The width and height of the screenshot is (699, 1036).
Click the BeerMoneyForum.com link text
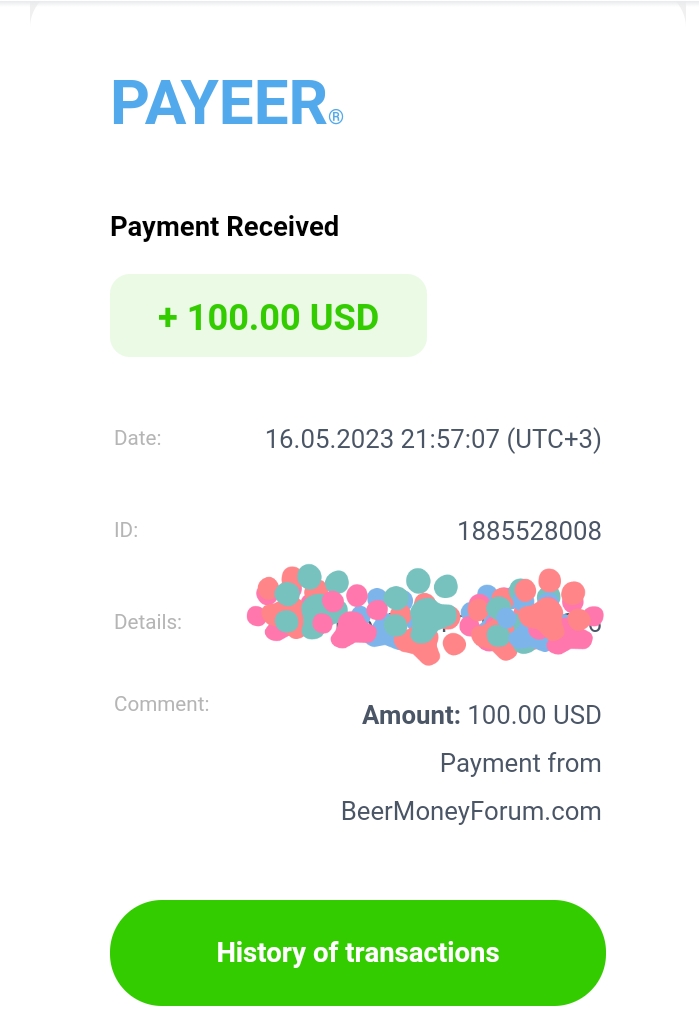[471, 811]
